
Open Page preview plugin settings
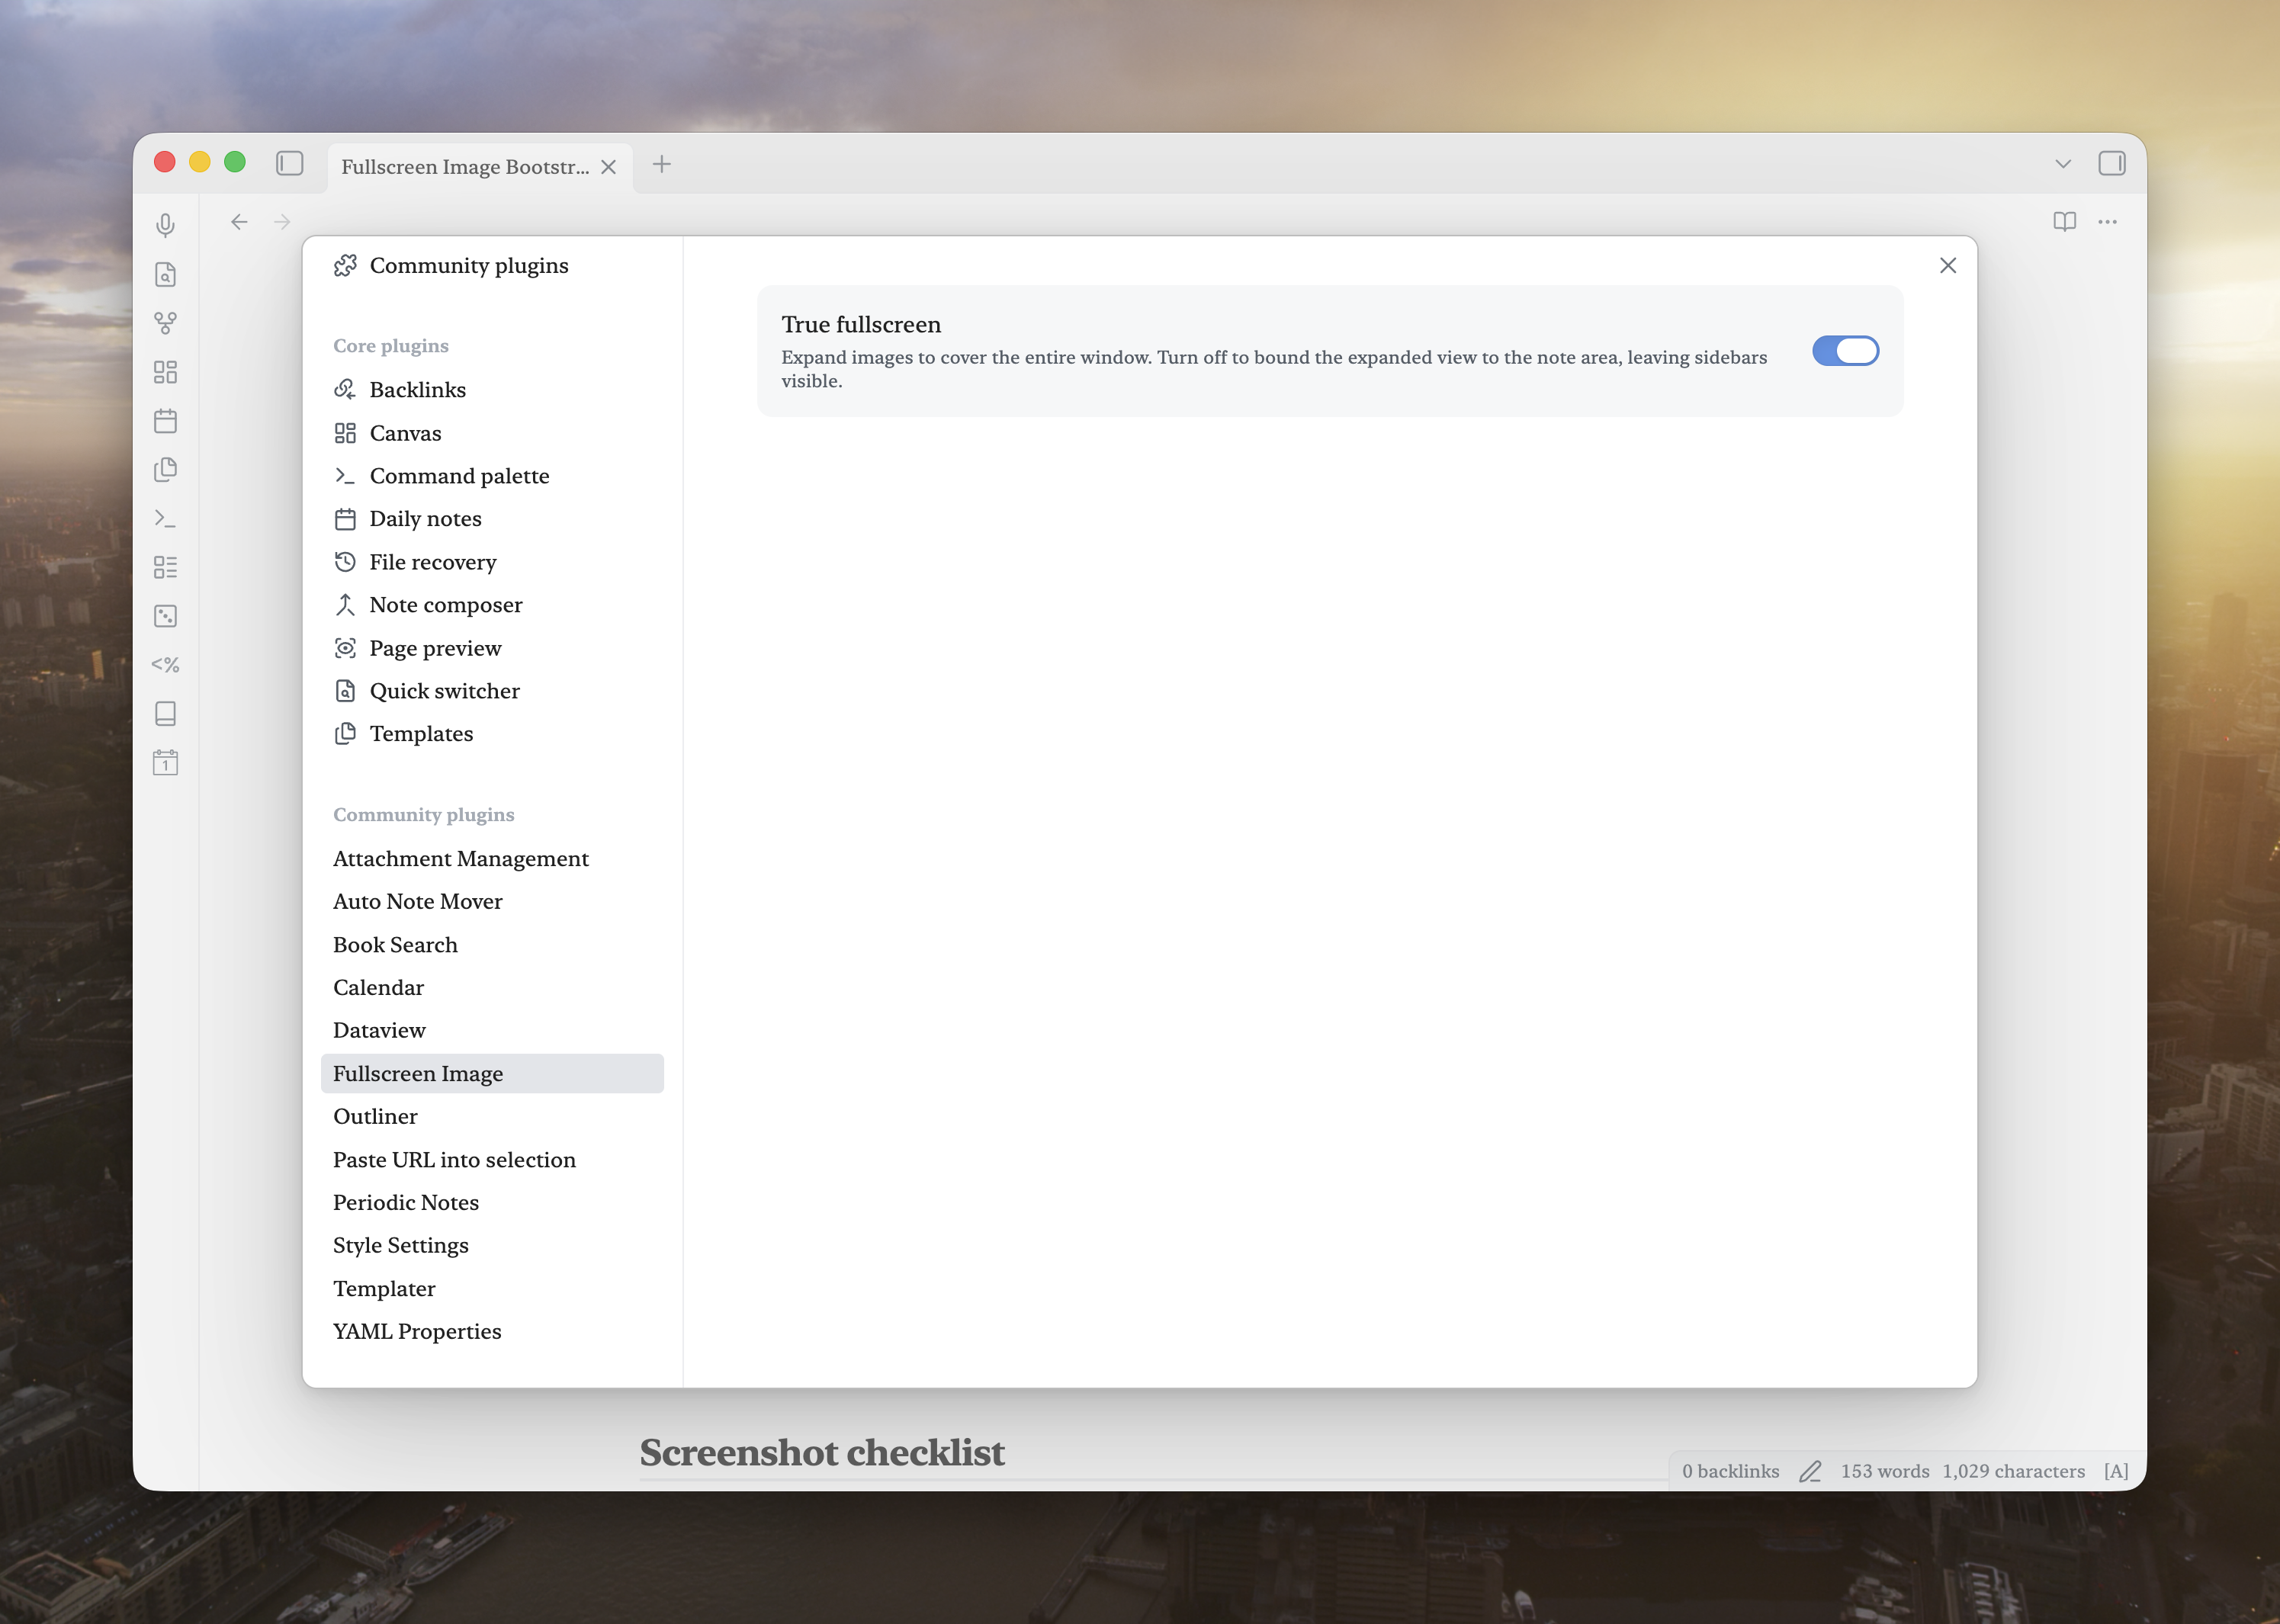coord(492,648)
